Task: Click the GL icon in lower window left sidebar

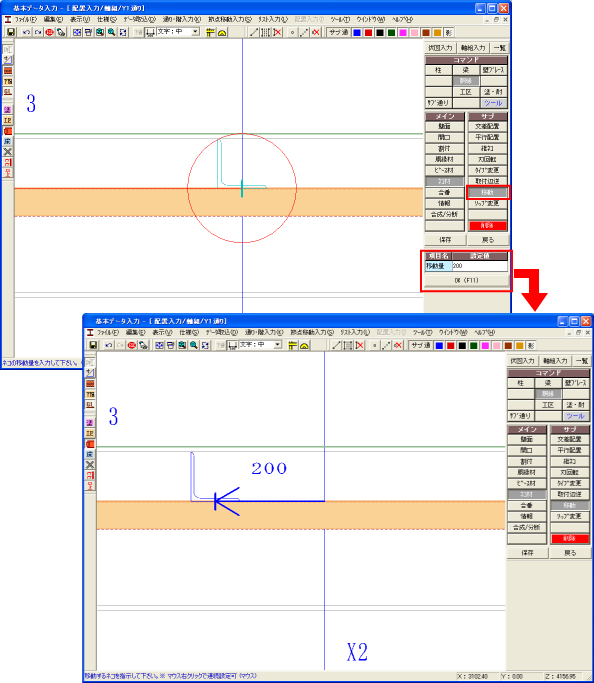Action: point(90,405)
